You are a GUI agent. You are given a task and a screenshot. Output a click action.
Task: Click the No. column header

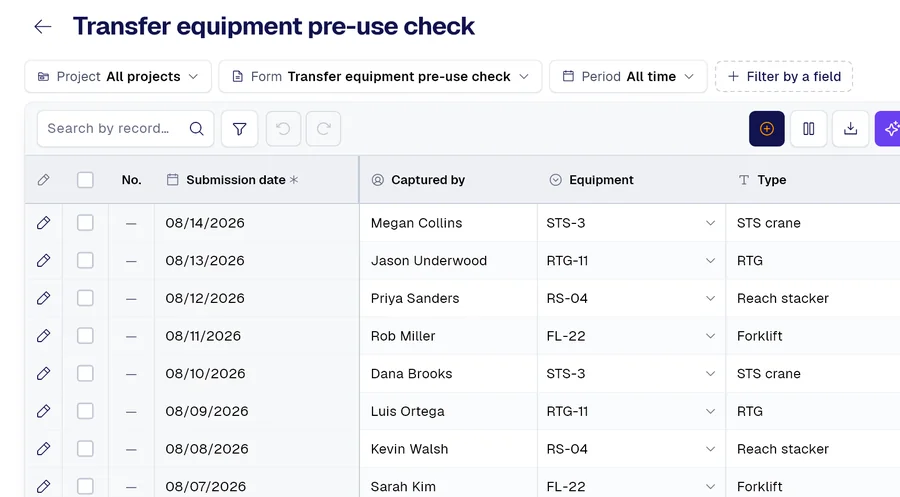click(x=131, y=180)
